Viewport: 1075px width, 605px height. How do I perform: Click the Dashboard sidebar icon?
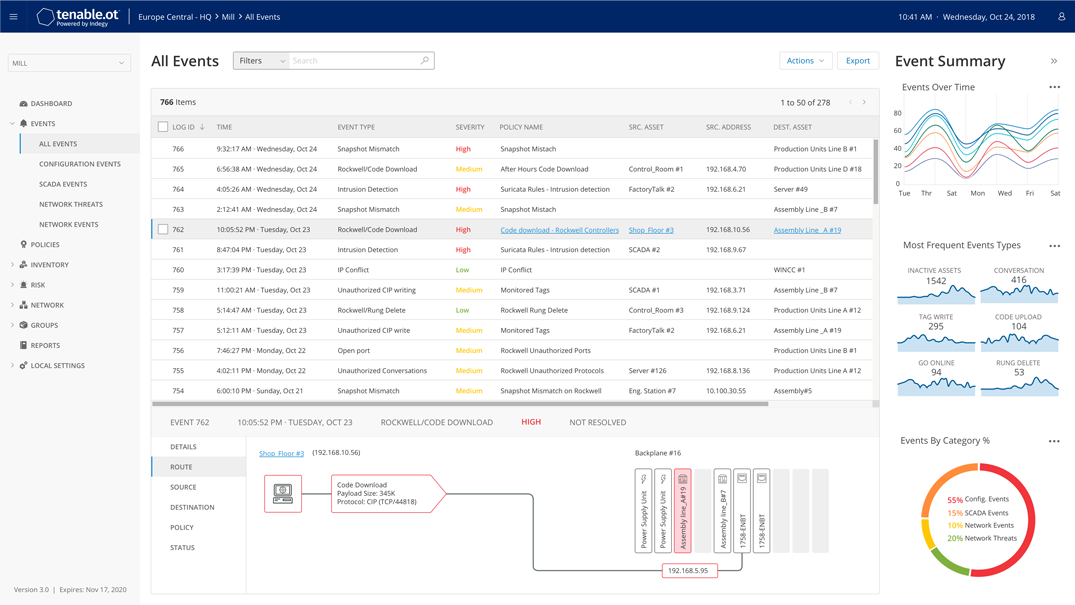(x=23, y=104)
